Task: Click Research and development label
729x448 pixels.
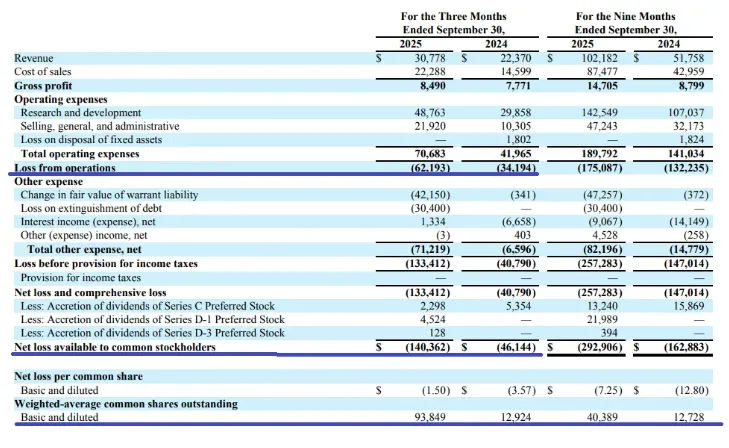Action: 80,112
